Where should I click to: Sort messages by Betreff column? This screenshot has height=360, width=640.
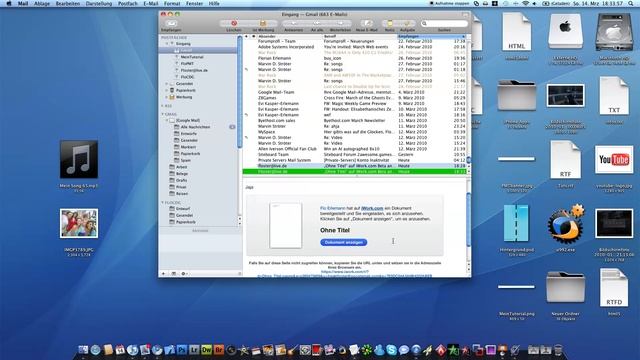click(360, 36)
